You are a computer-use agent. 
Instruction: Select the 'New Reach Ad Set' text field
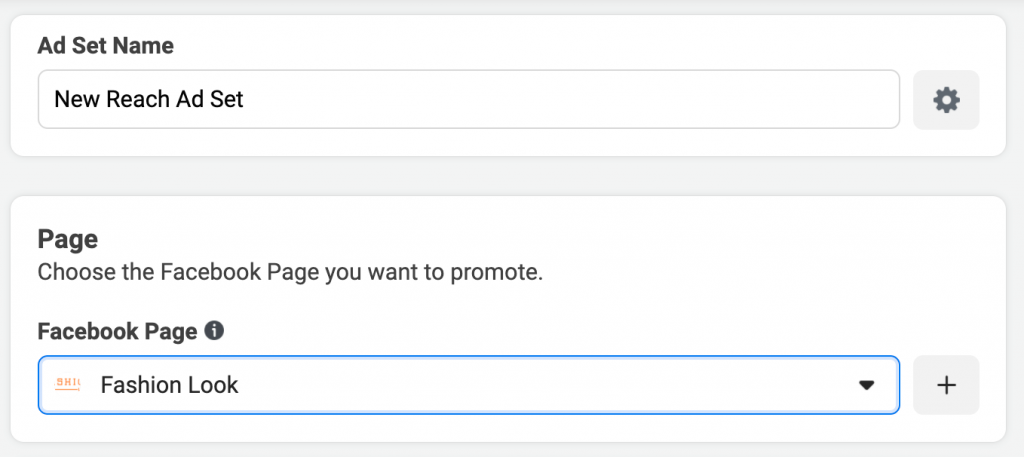pyautogui.click(x=469, y=100)
